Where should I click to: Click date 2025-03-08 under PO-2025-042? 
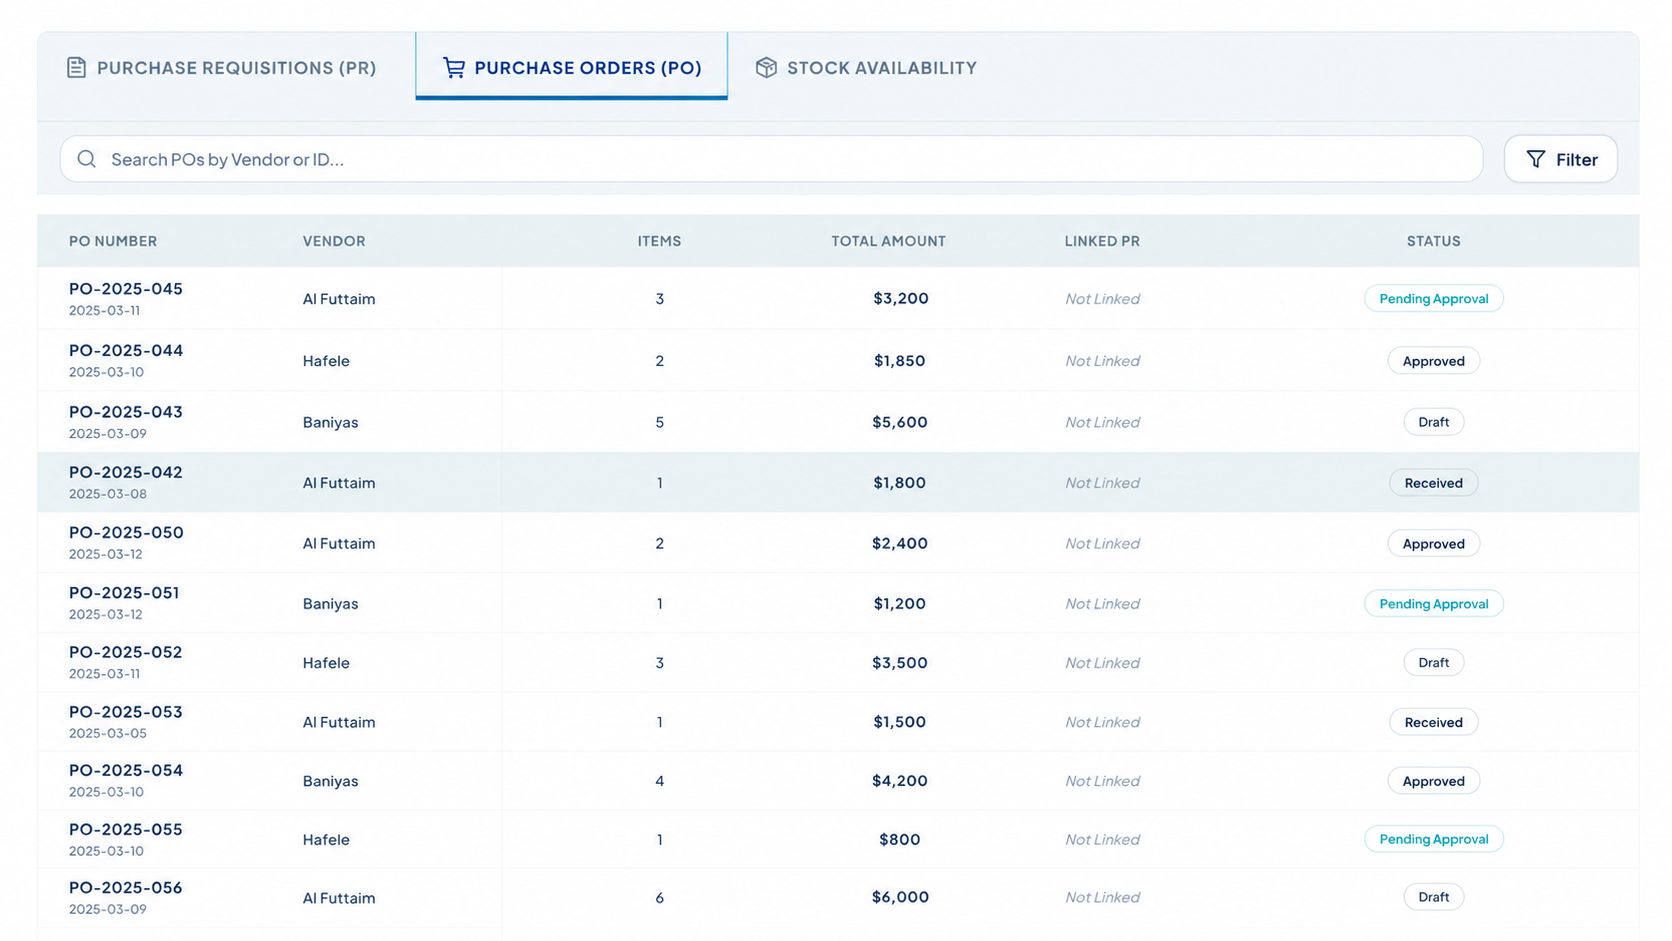108,494
